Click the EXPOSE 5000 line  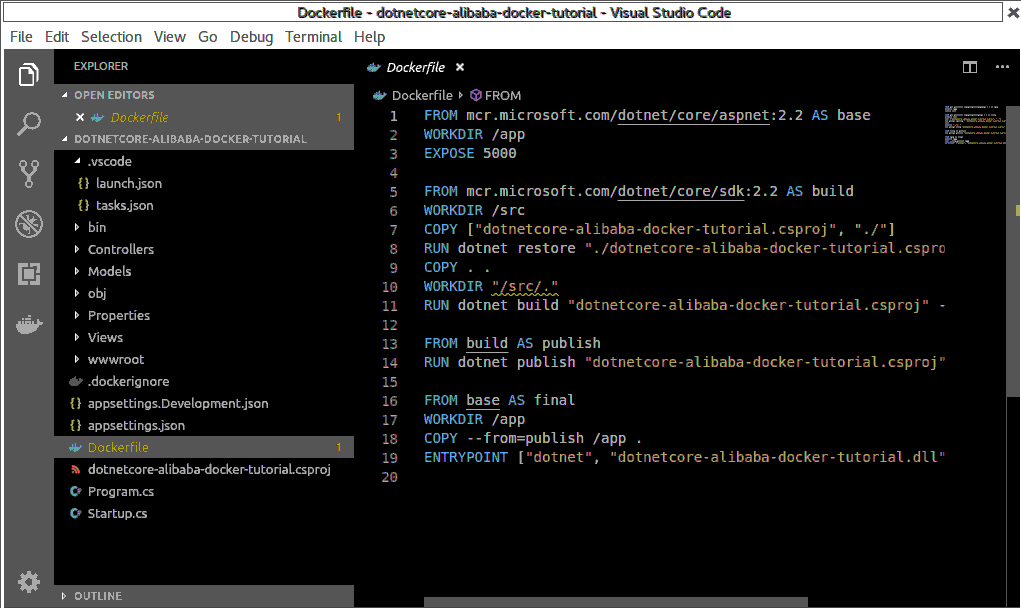[469, 153]
